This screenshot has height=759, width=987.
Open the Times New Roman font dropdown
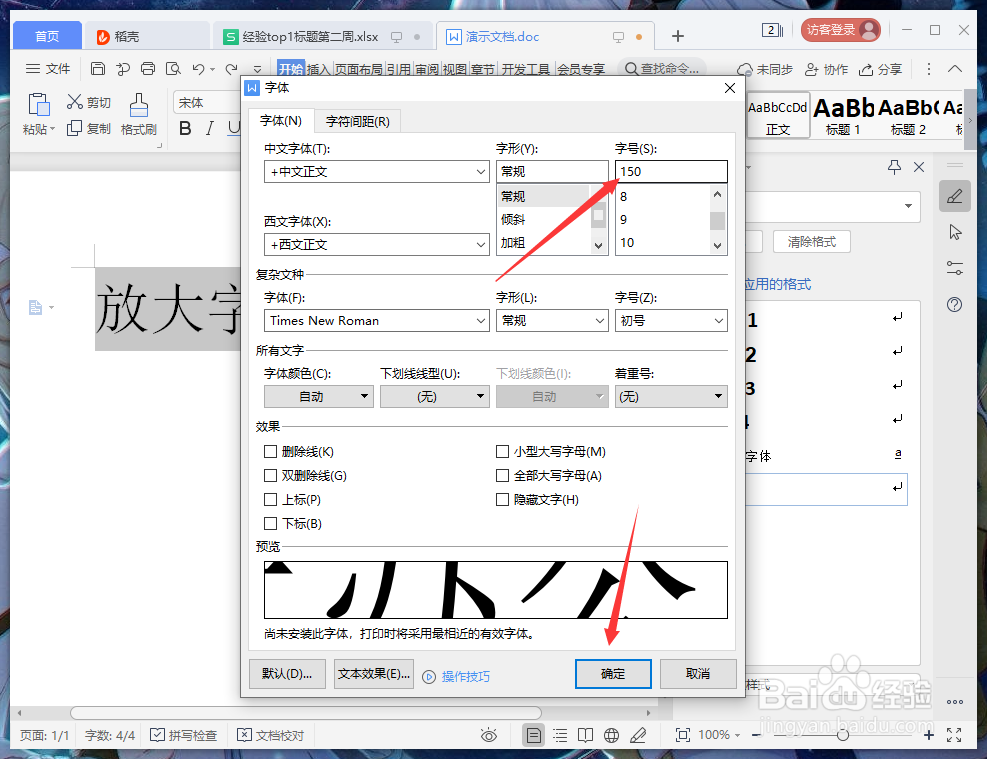click(x=376, y=320)
